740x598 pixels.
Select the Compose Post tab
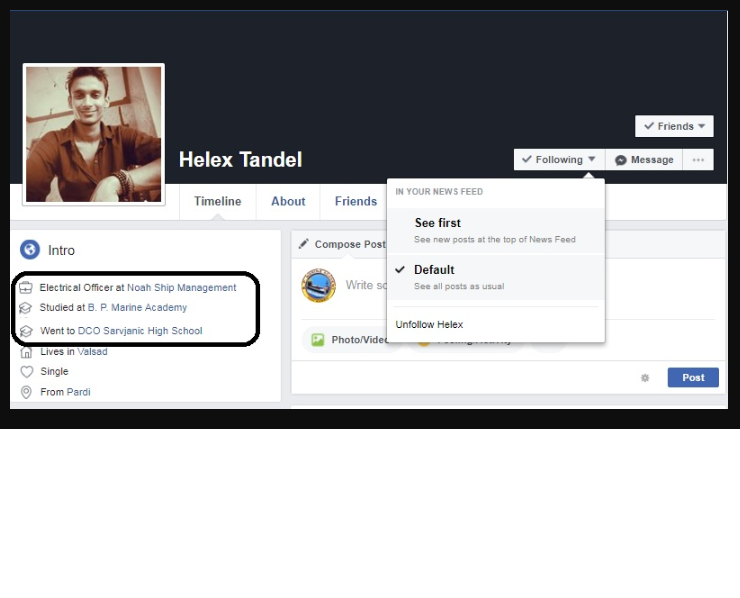pos(342,244)
